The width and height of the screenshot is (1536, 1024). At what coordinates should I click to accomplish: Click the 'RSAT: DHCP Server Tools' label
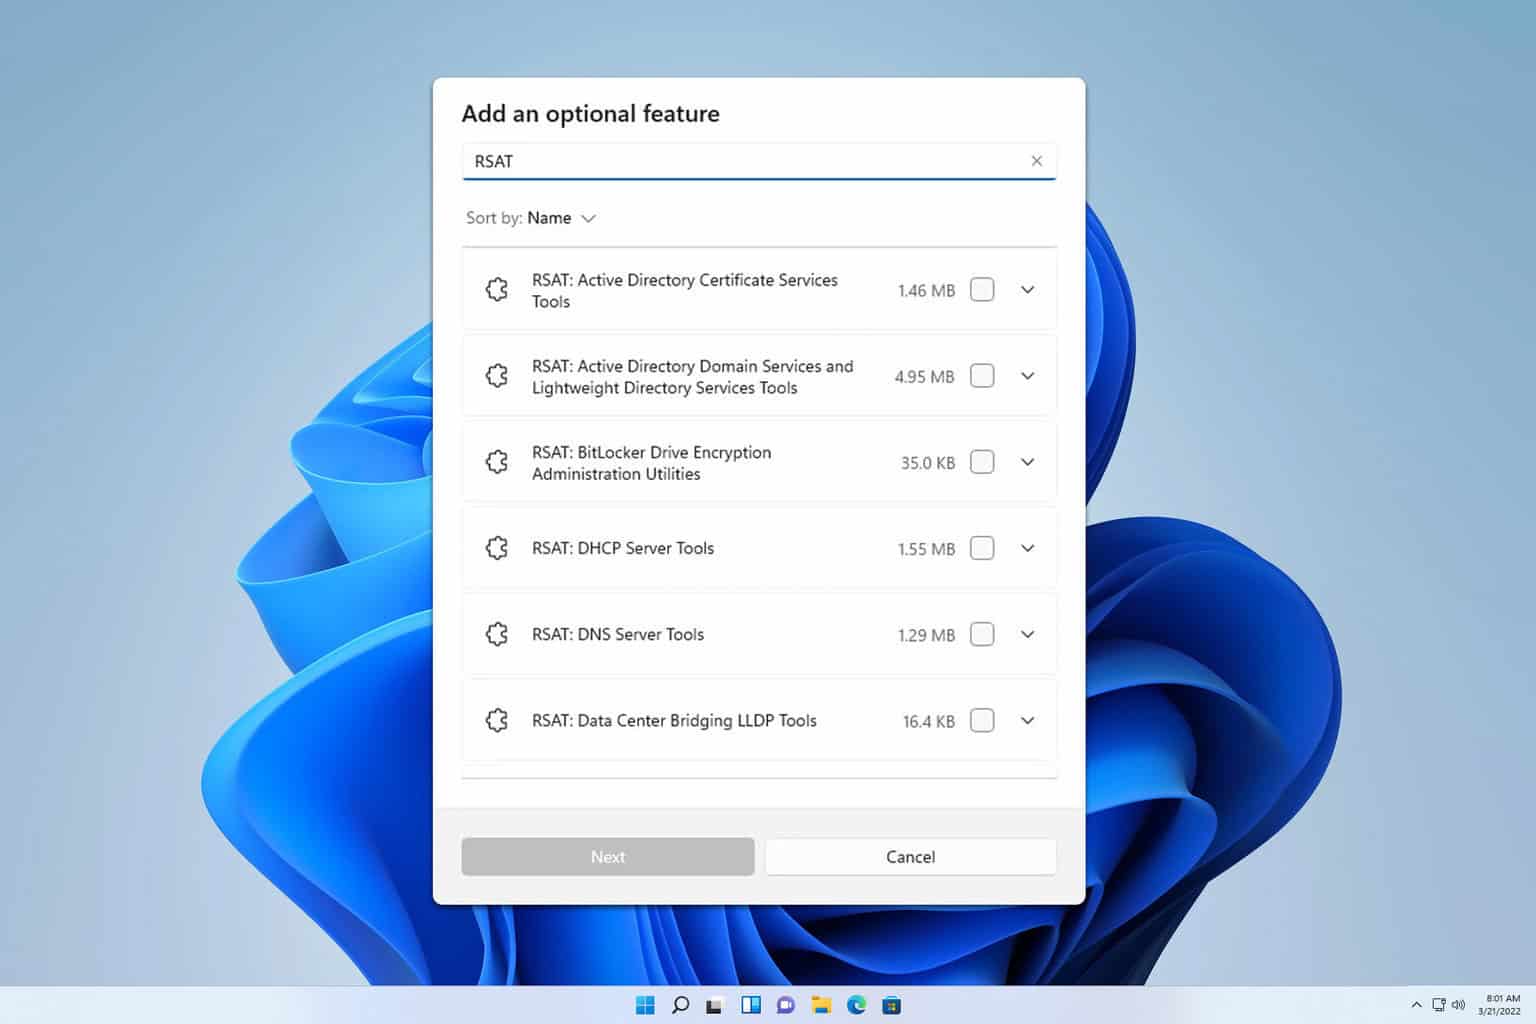coord(623,548)
